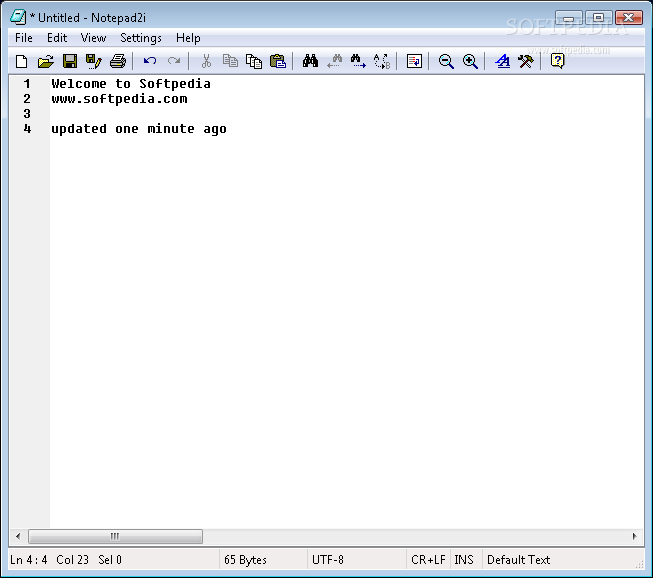Create a new document with toolbar icon

[21, 62]
